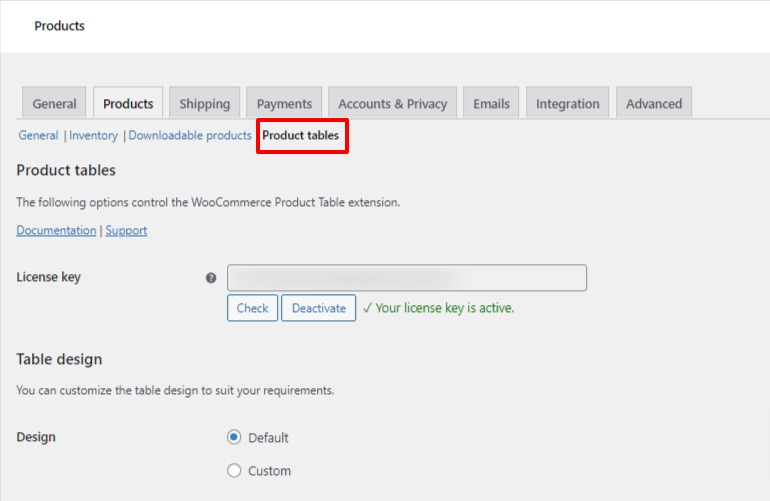The width and height of the screenshot is (770, 501).
Task: Open the Emails settings tab
Action: click(491, 104)
